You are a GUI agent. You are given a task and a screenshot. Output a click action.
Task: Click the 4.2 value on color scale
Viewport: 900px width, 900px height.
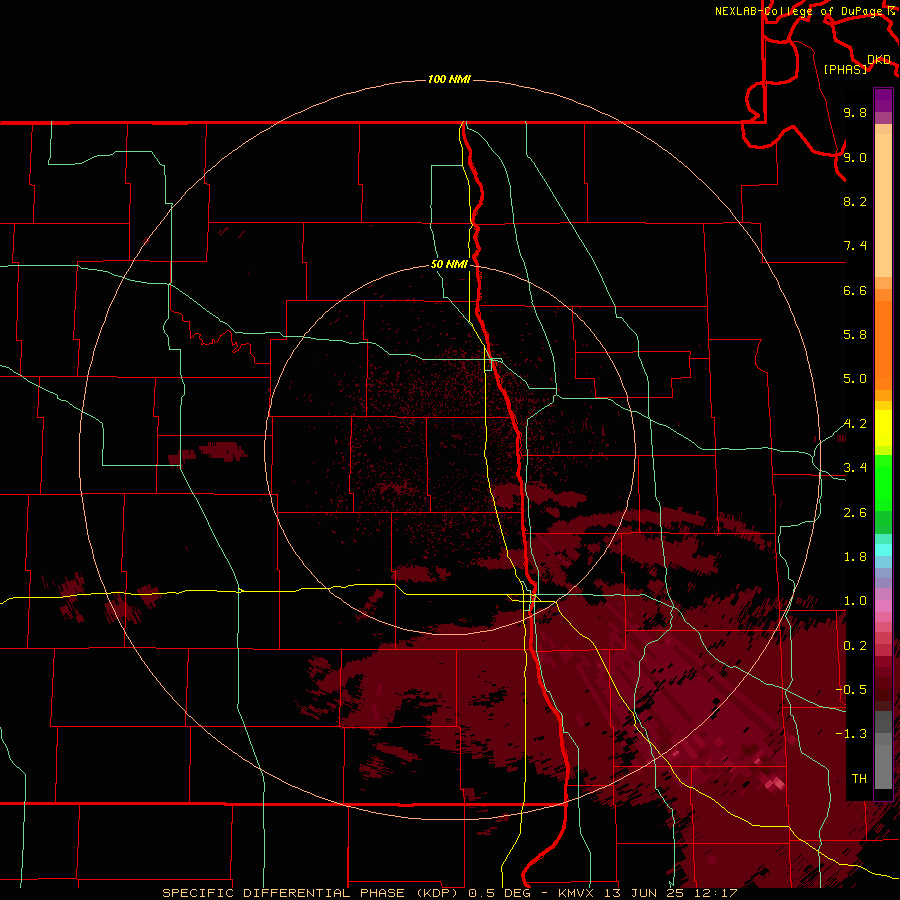pyautogui.click(x=855, y=424)
